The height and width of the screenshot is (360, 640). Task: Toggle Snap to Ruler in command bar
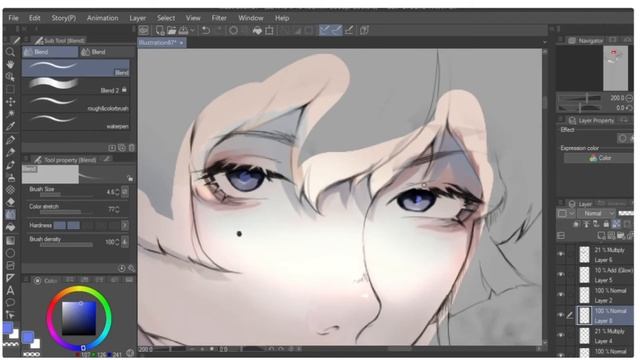pyautogui.click(x=324, y=30)
